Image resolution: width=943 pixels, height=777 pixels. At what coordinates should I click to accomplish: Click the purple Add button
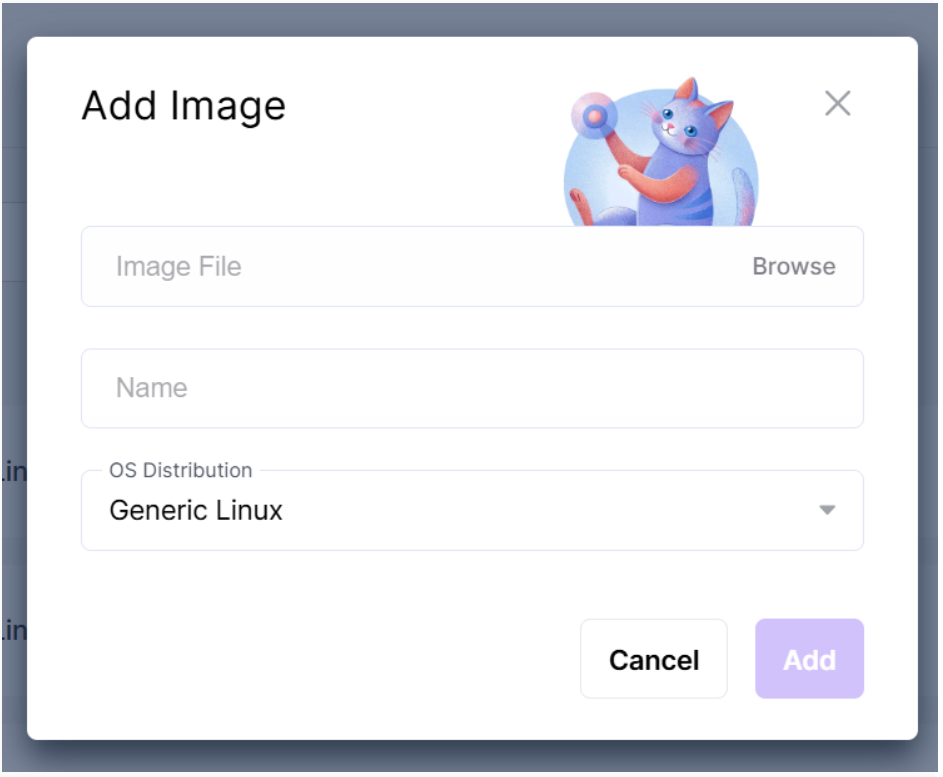pyautogui.click(x=809, y=659)
